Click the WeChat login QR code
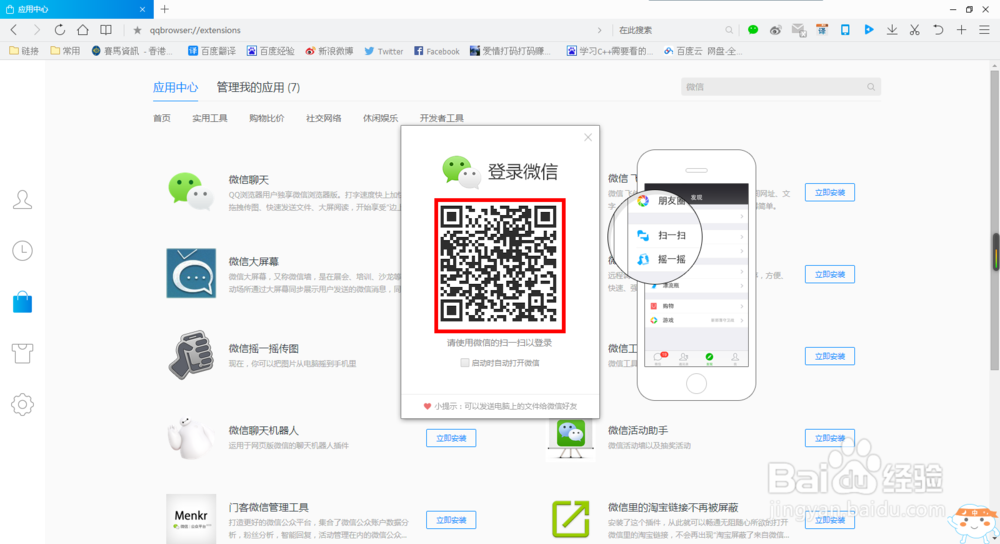The height and width of the screenshot is (544, 1000). (x=500, y=265)
